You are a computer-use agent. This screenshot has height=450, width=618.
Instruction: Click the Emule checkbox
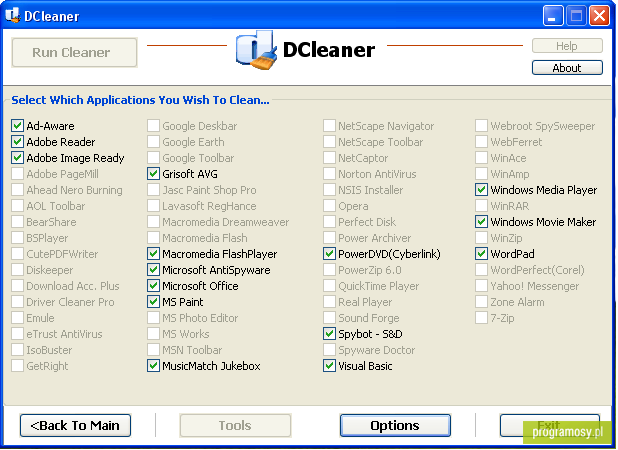(17, 318)
